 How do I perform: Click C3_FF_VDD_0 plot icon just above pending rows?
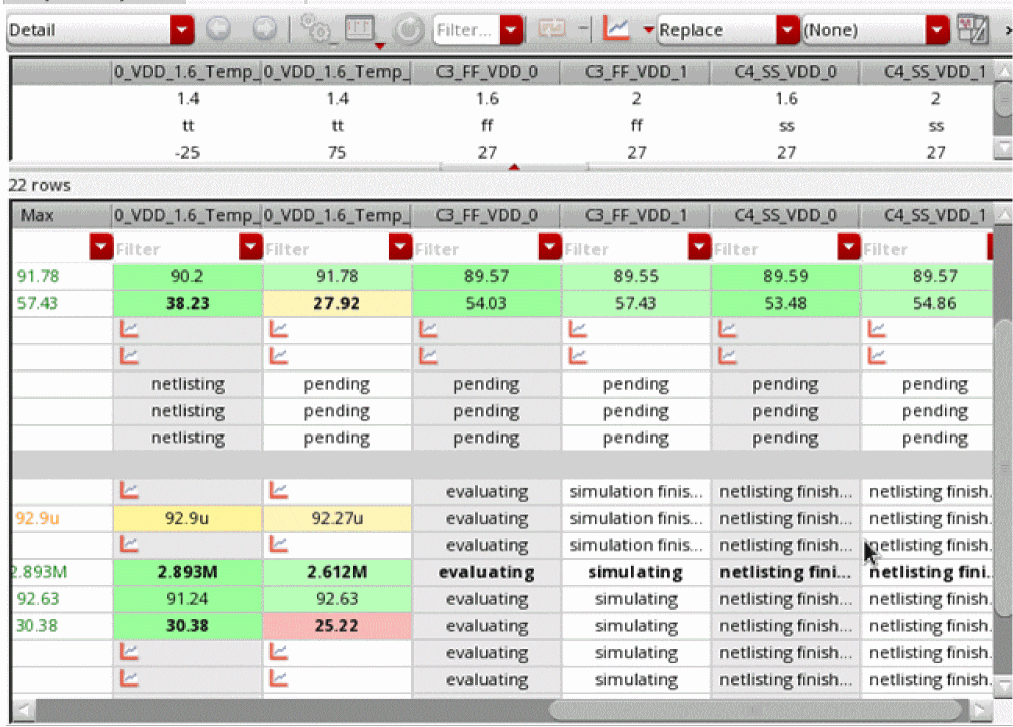click(x=428, y=356)
